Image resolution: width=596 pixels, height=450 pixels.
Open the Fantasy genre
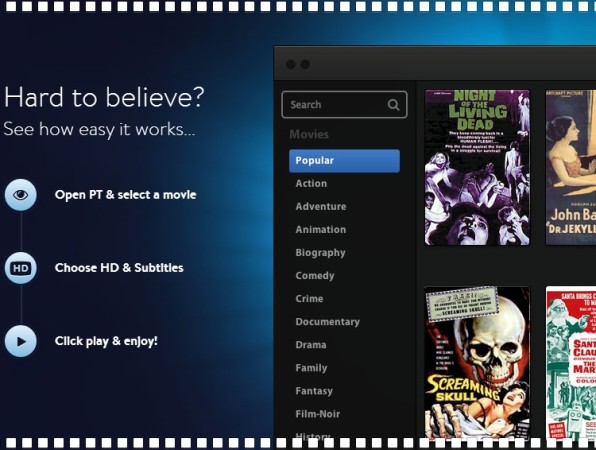click(314, 391)
